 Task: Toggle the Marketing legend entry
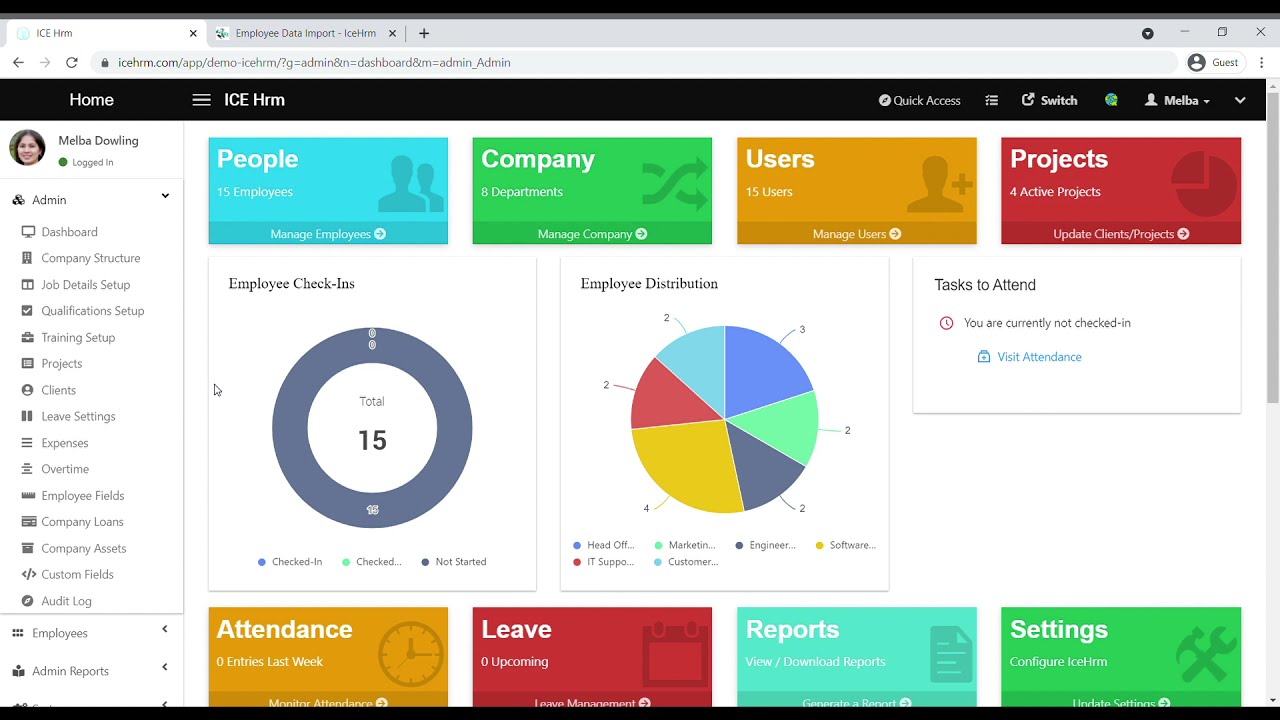click(x=685, y=545)
